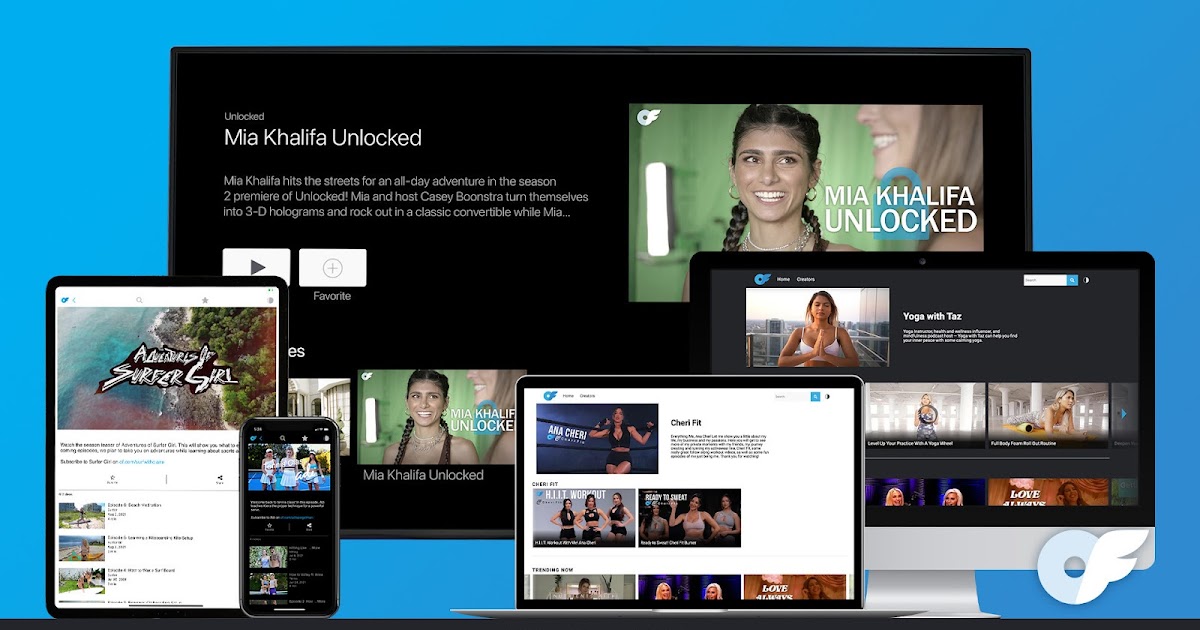Open the middle Trending Now video on laptop
Screen dimensions: 1200x630
click(689, 587)
